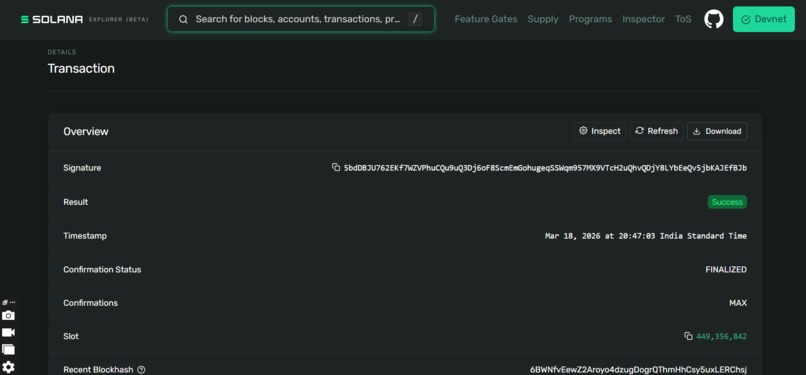Image resolution: width=806 pixels, height=375 pixels.
Task: Click the video record icon in sidebar
Action: [x=8, y=332]
